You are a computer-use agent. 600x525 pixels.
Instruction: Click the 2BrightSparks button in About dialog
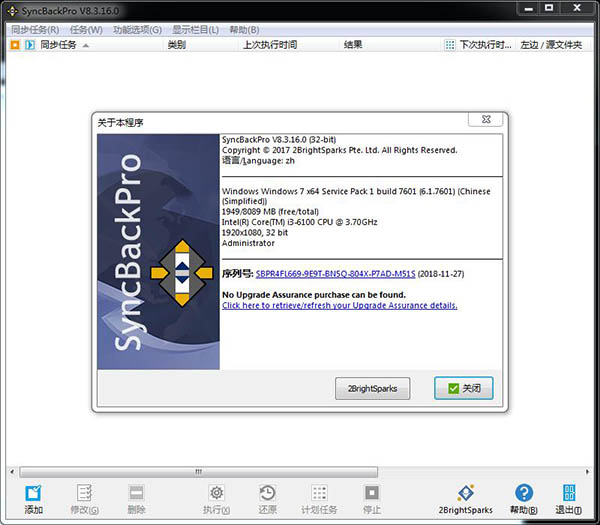point(372,388)
